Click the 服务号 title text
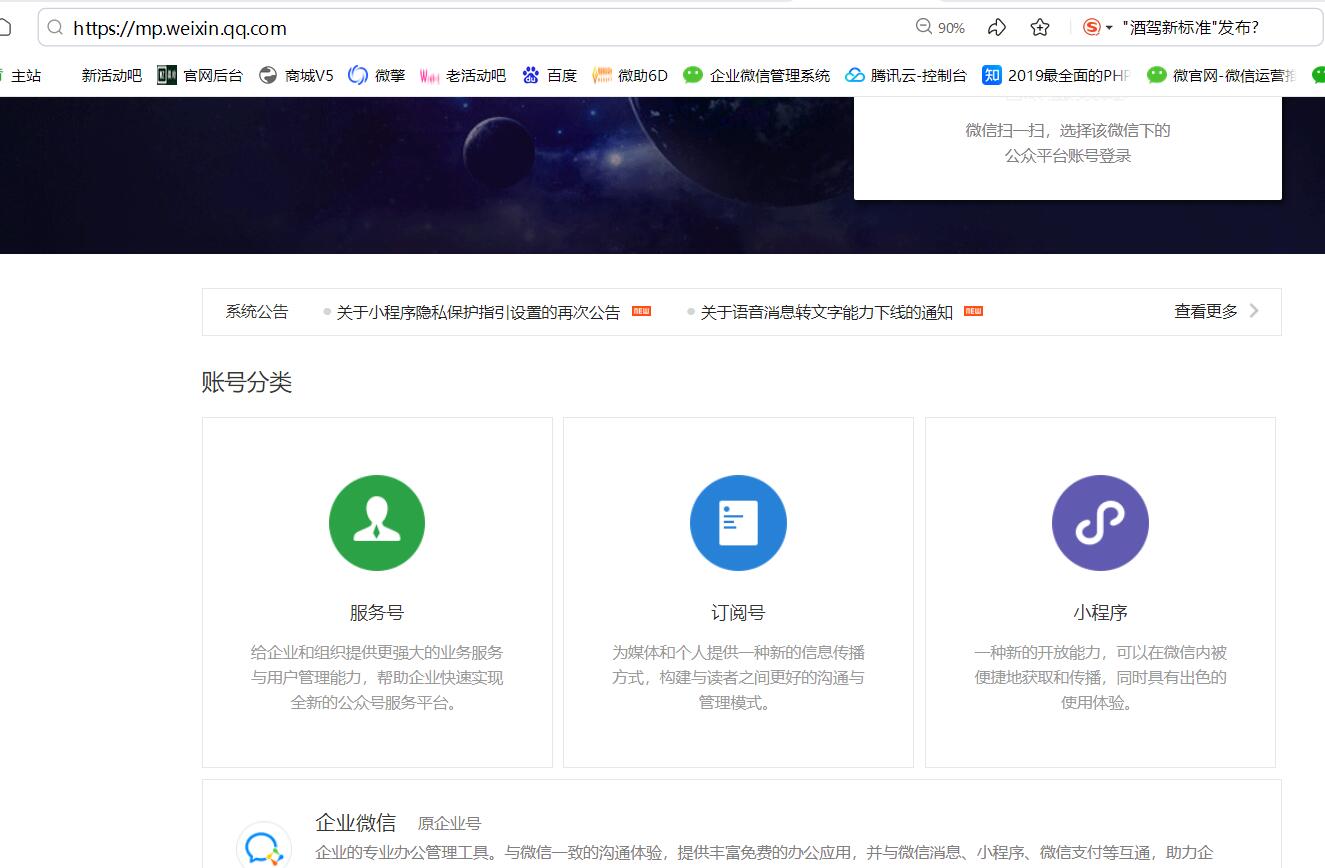This screenshot has height=868, width=1325. [377, 613]
